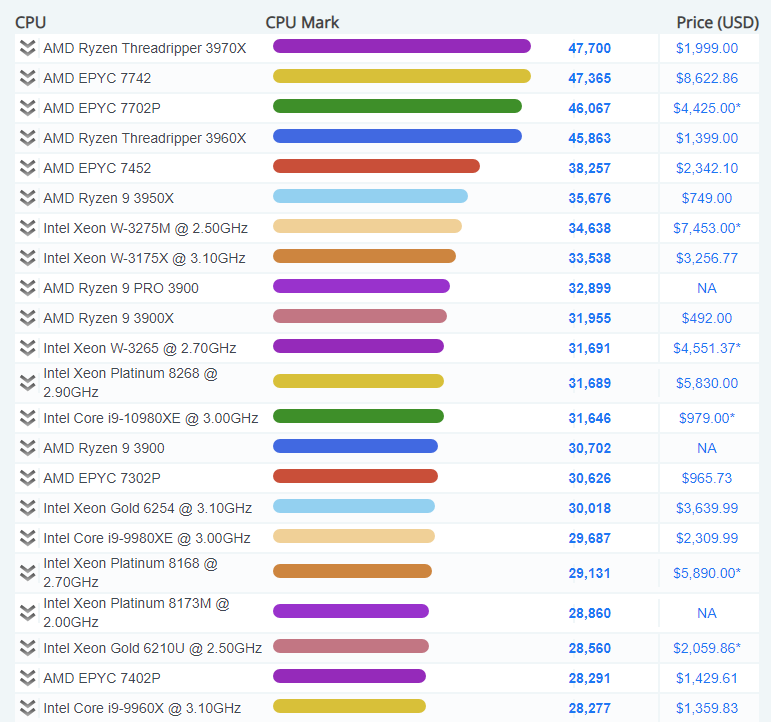Open AMD Ryzen 9 3950X details link
Viewport: 771px width, 722px height.
click(x=108, y=198)
